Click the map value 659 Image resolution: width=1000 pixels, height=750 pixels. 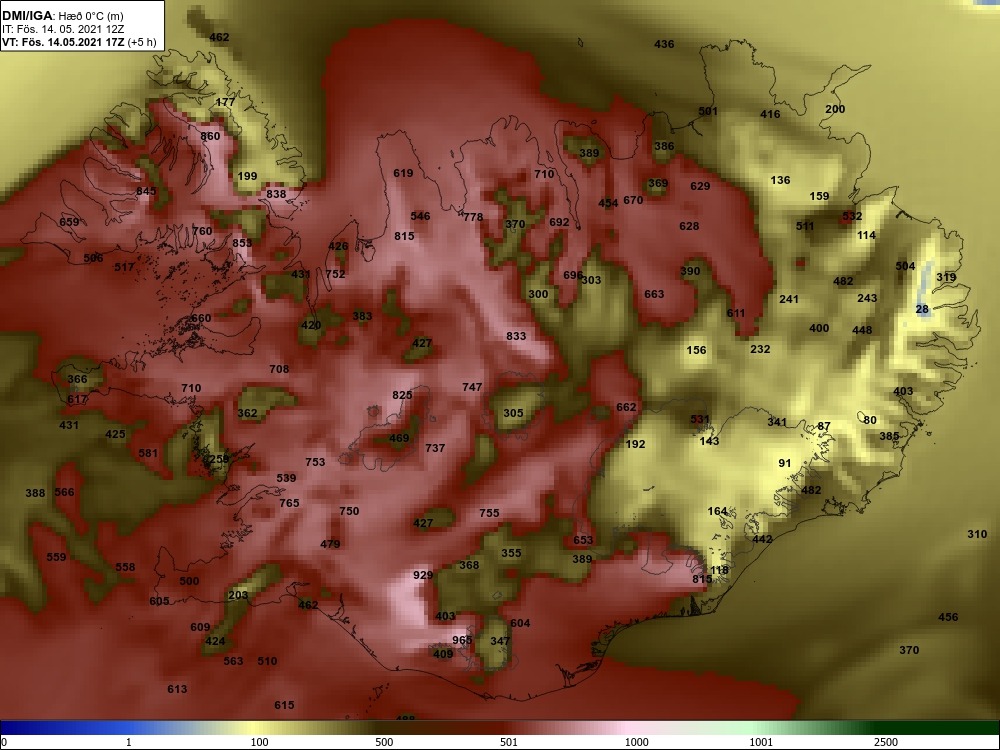(x=70, y=222)
